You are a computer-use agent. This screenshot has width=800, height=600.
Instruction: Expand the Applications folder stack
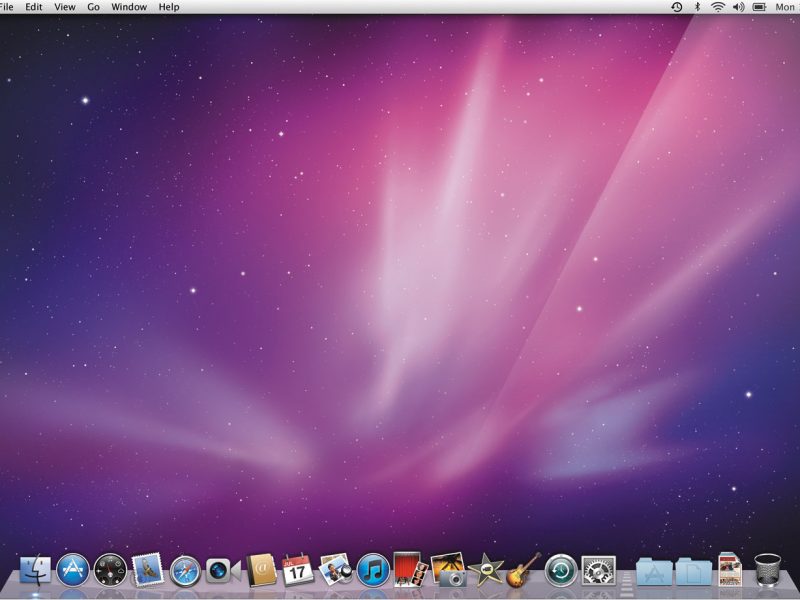coord(654,571)
